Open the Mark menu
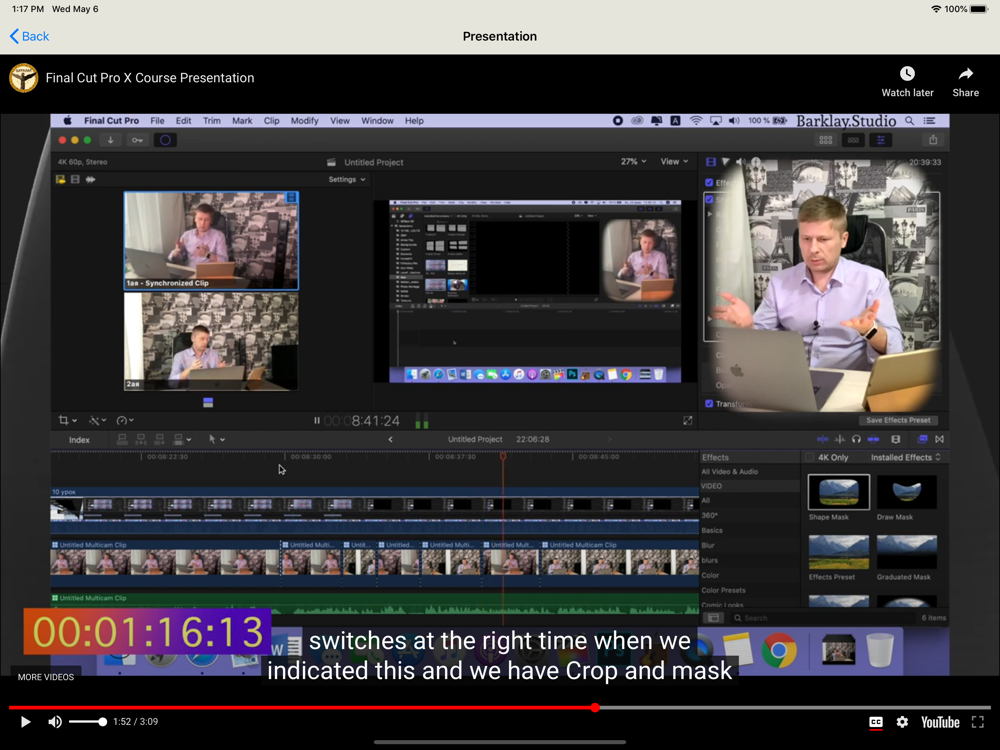The height and width of the screenshot is (750, 1000). [242, 121]
